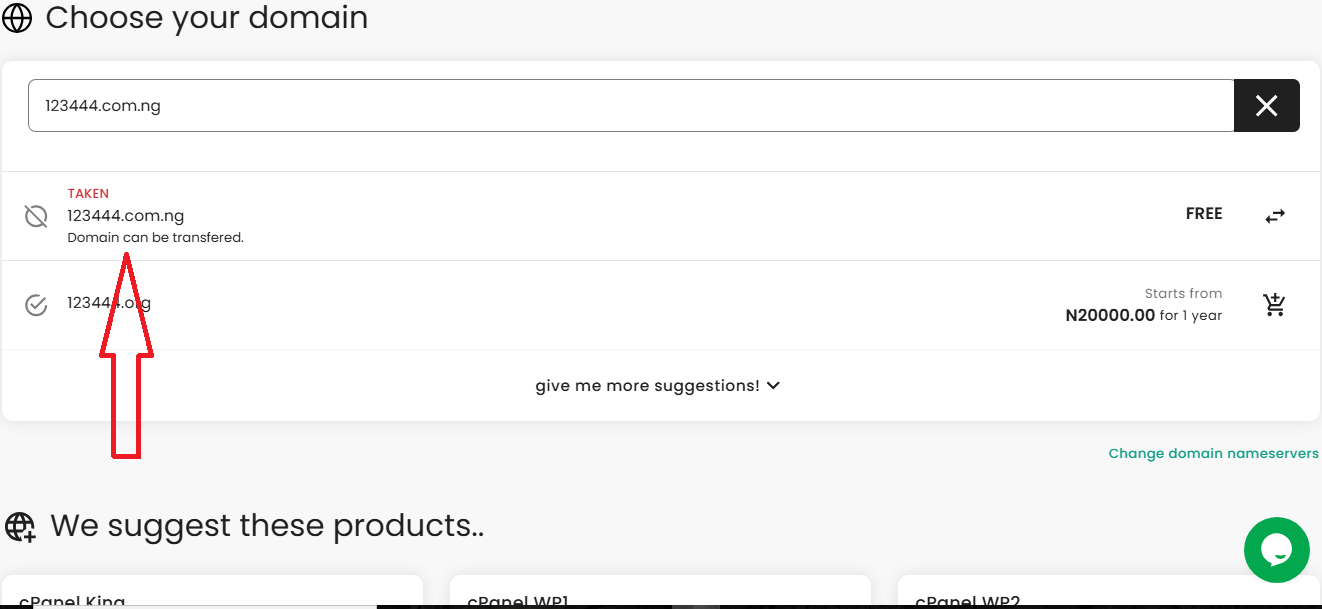
Task: Click the FREE price label
Action: tap(1203, 213)
